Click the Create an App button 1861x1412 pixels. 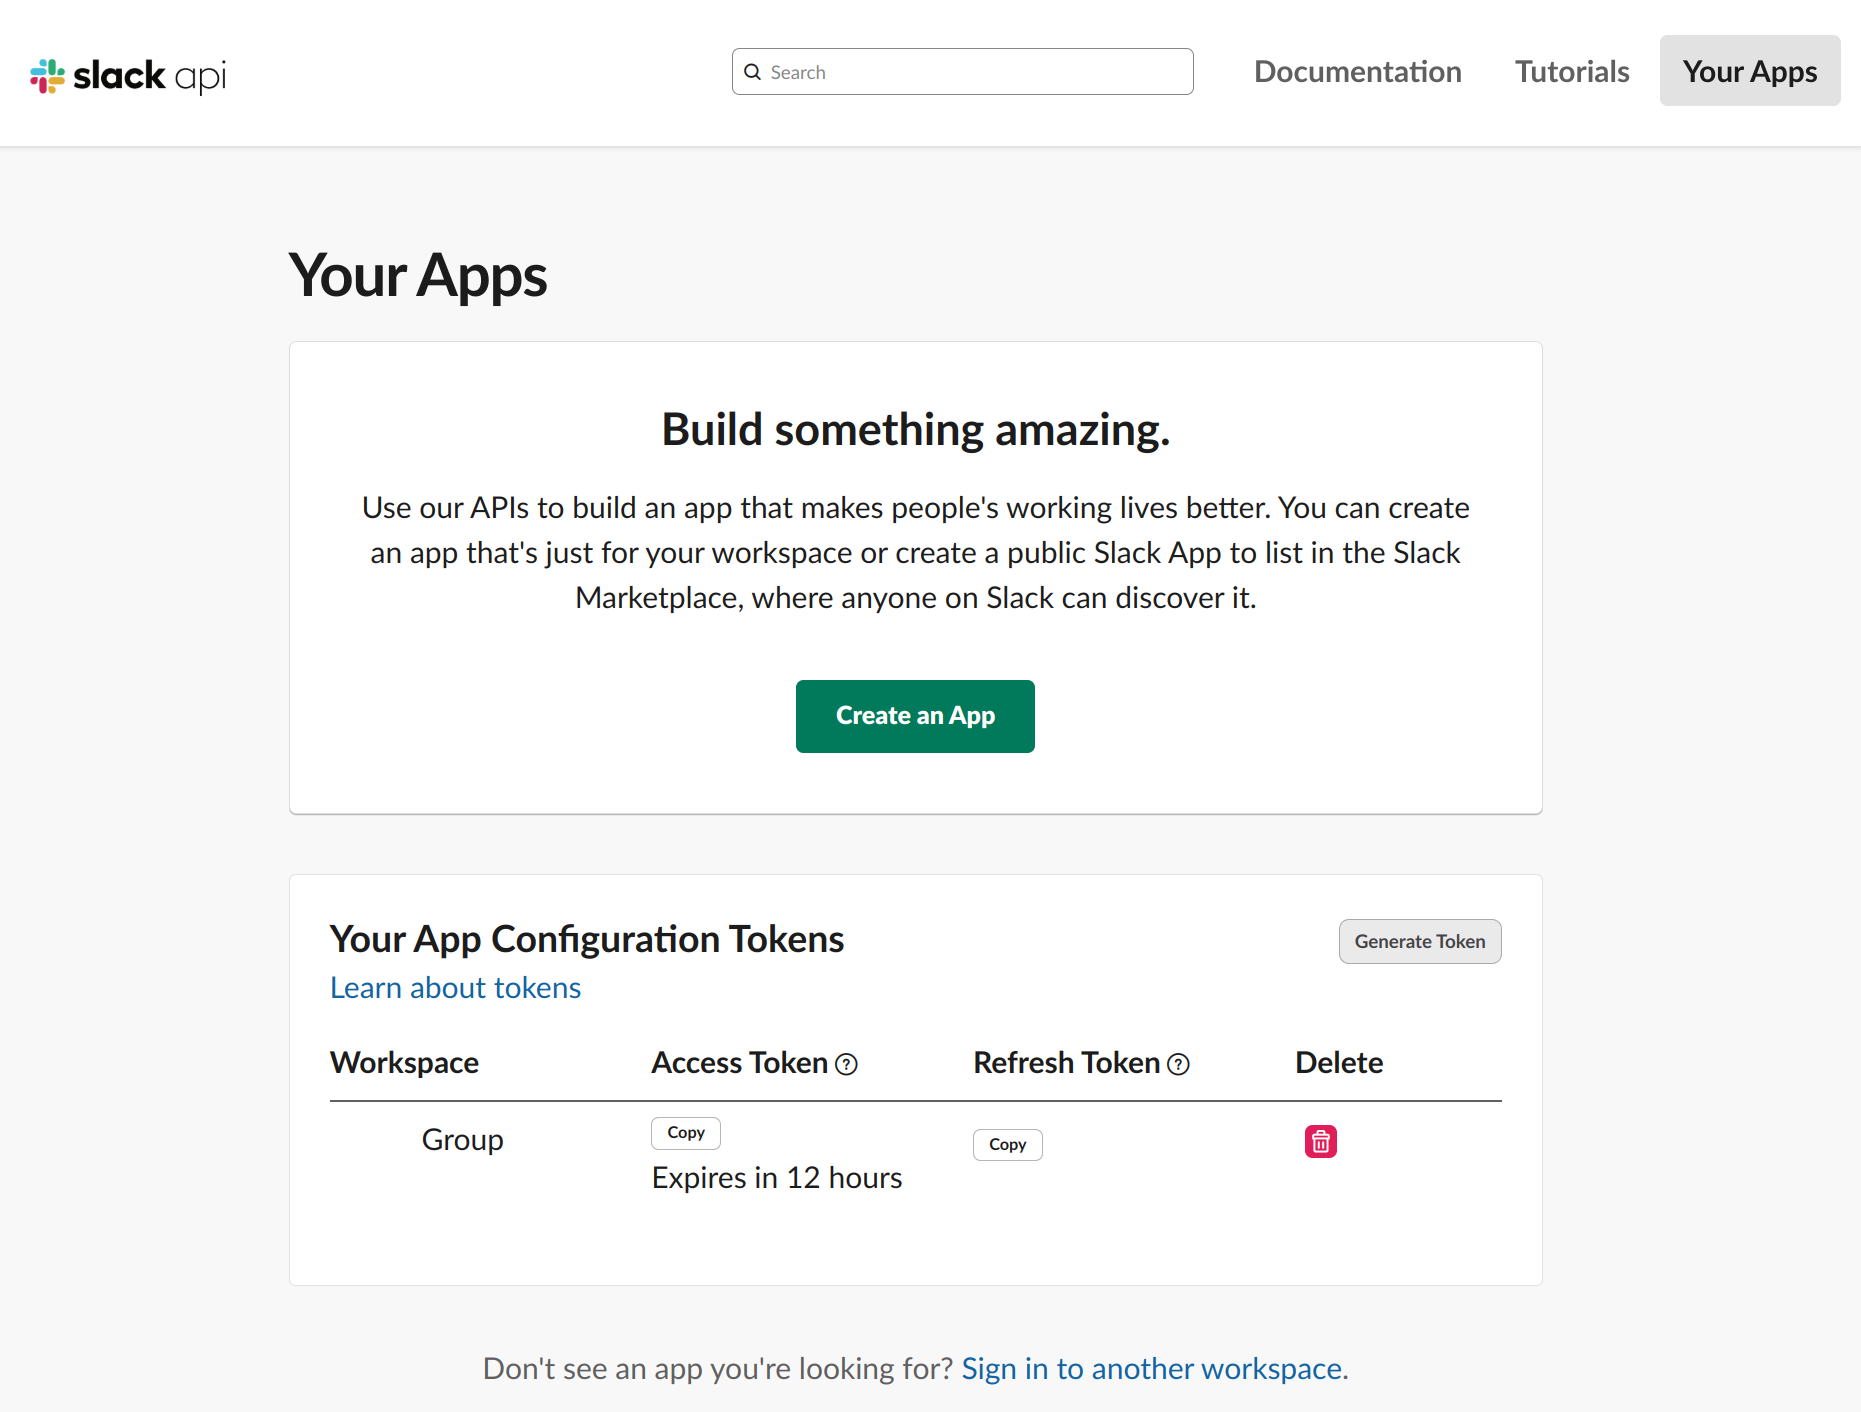915,716
